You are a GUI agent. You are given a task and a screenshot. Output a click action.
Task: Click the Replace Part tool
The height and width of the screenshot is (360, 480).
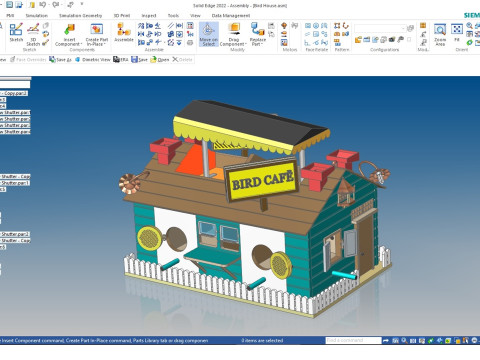point(258,34)
